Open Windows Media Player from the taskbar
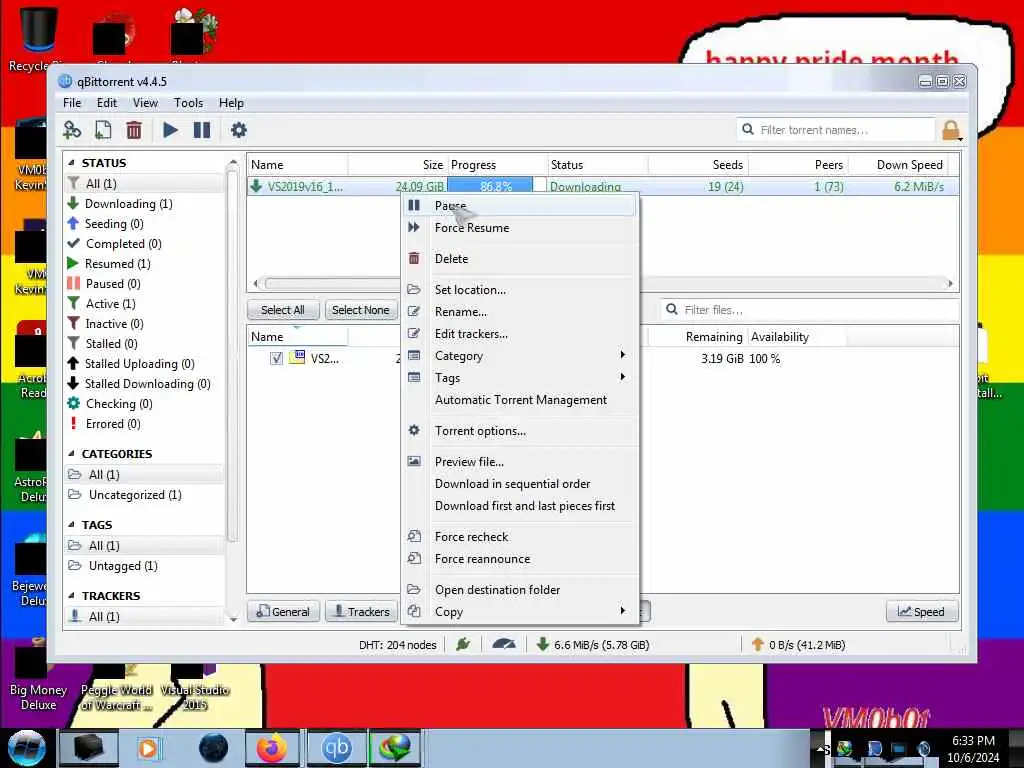The image size is (1024, 768). click(148, 748)
